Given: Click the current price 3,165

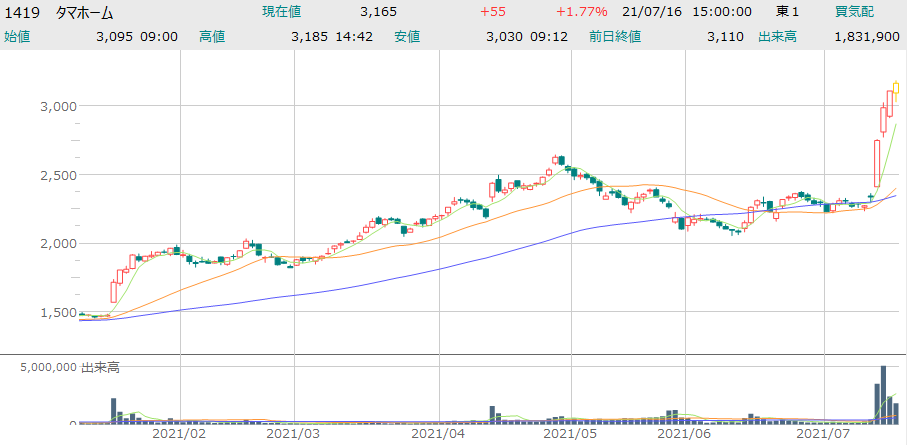Looking at the screenshot, I should coord(378,12).
